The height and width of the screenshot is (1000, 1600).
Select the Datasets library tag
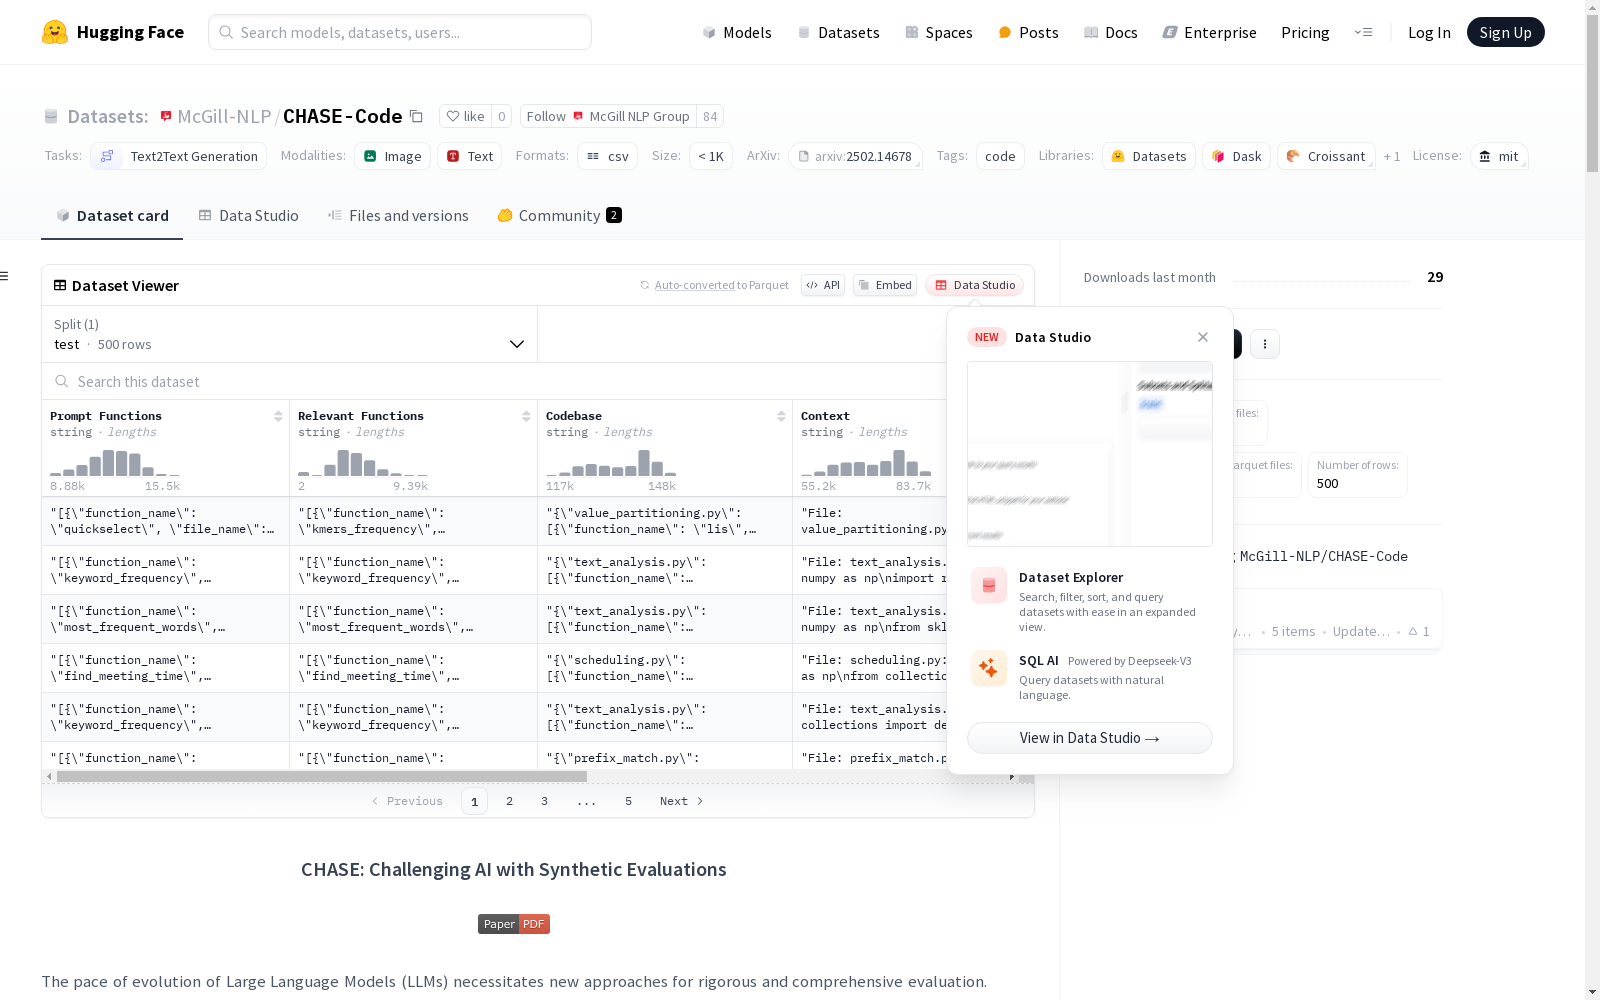tap(1149, 156)
